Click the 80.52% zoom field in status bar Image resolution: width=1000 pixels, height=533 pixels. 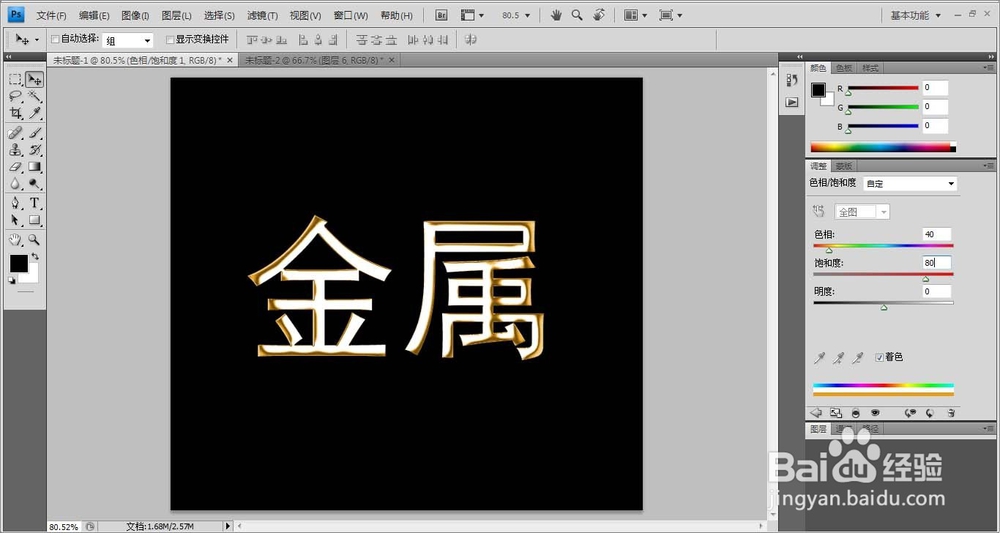(65, 527)
